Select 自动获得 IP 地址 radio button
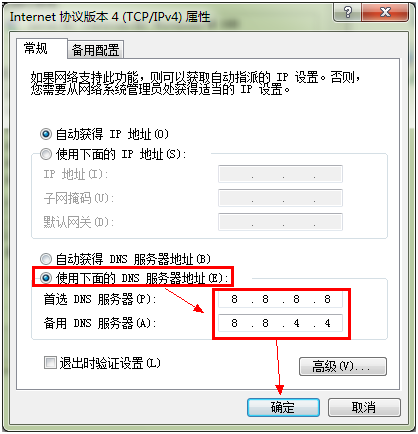This screenshot has width=418, height=434. pos(46,134)
